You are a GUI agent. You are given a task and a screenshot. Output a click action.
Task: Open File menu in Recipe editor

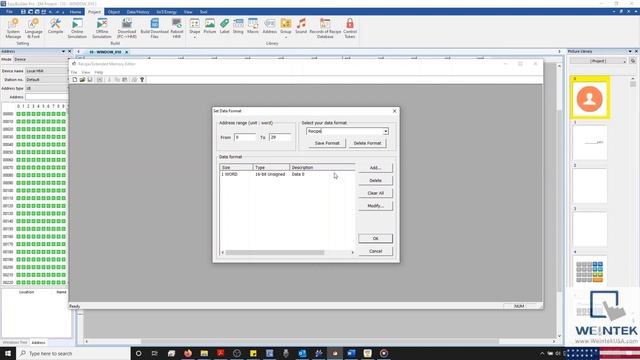[74, 72]
